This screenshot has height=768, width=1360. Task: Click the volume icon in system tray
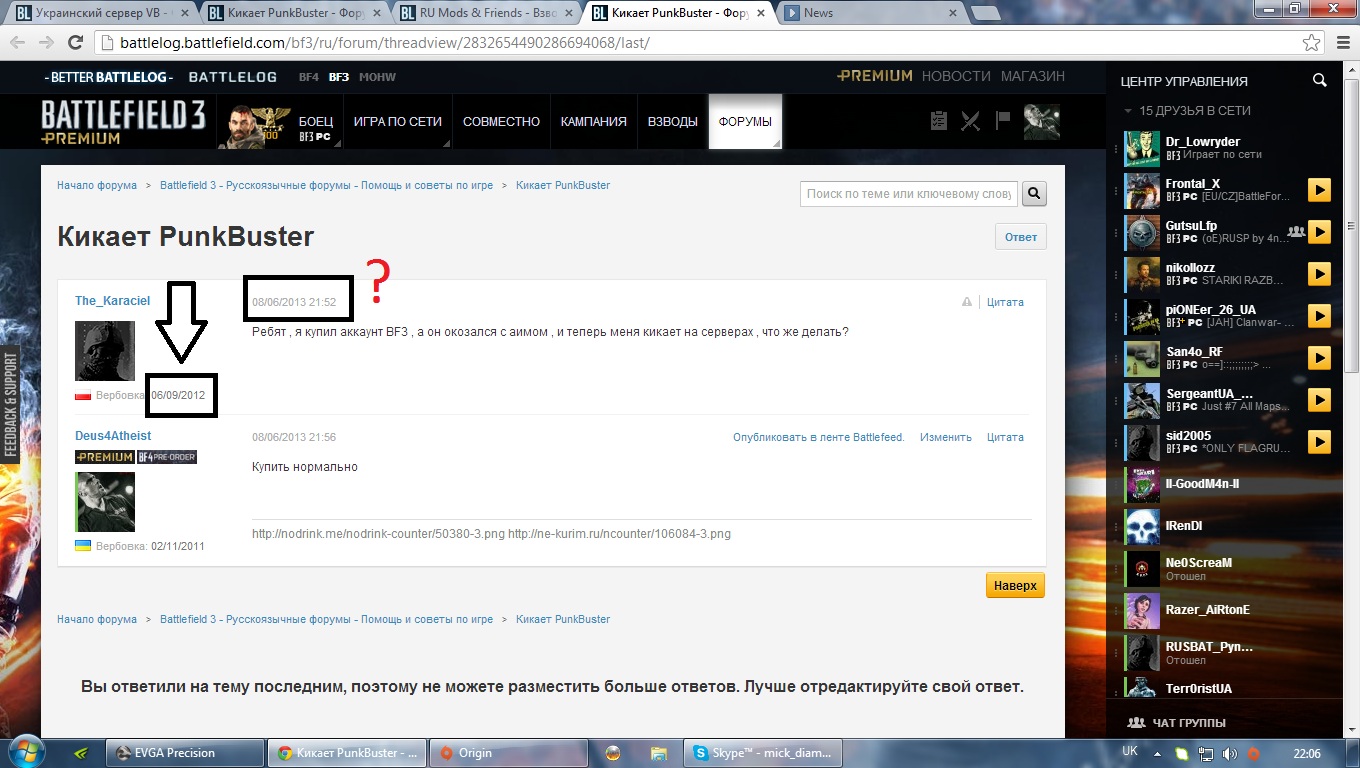tap(1229, 753)
